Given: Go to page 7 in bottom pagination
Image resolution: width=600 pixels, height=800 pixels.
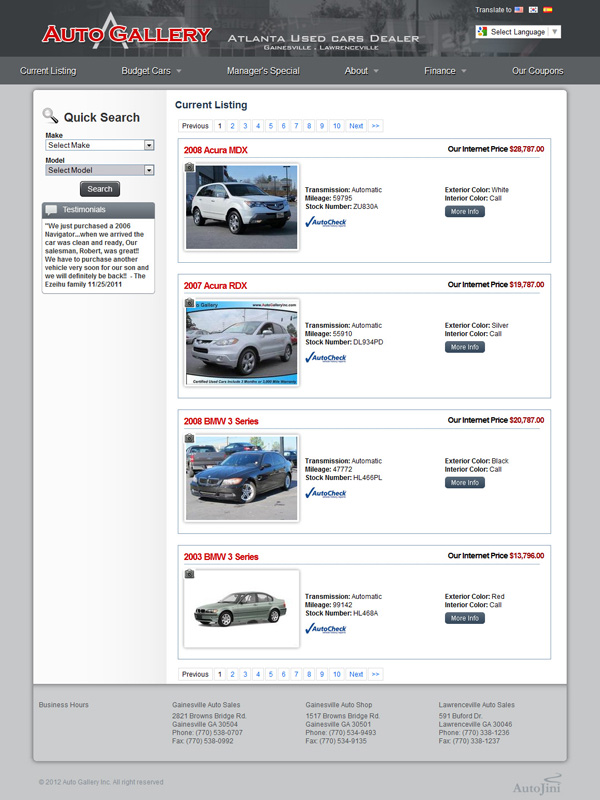Looking at the screenshot, I should [x=296, y=674].
